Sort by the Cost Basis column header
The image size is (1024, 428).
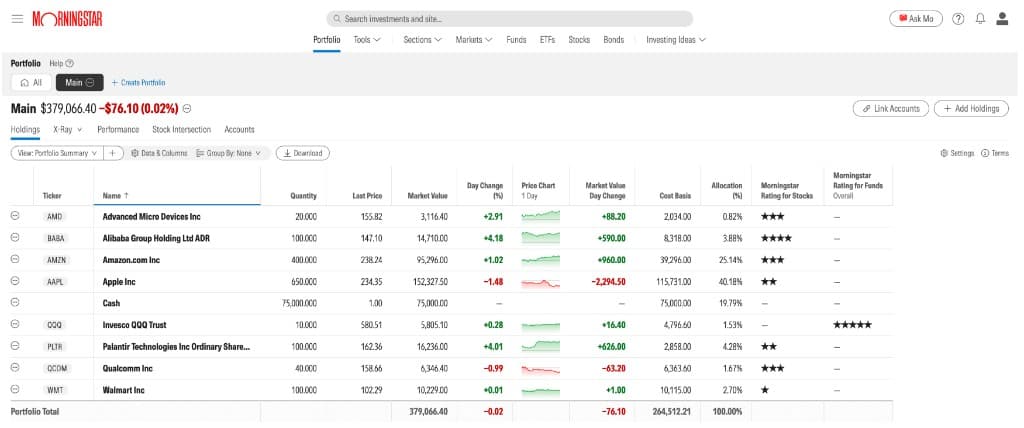675,195
